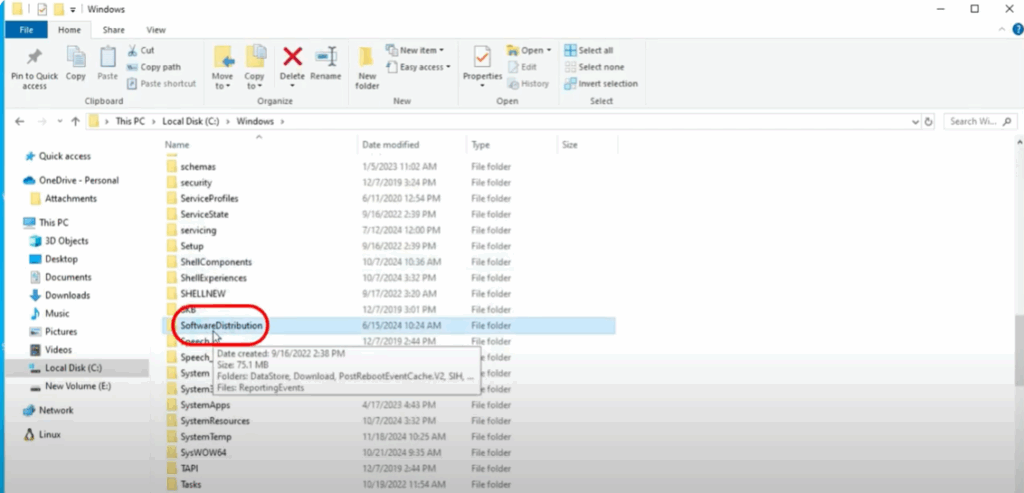Click Copy path in Clipboard group
The image size is (1024, 493).
[x=153, y=67]
